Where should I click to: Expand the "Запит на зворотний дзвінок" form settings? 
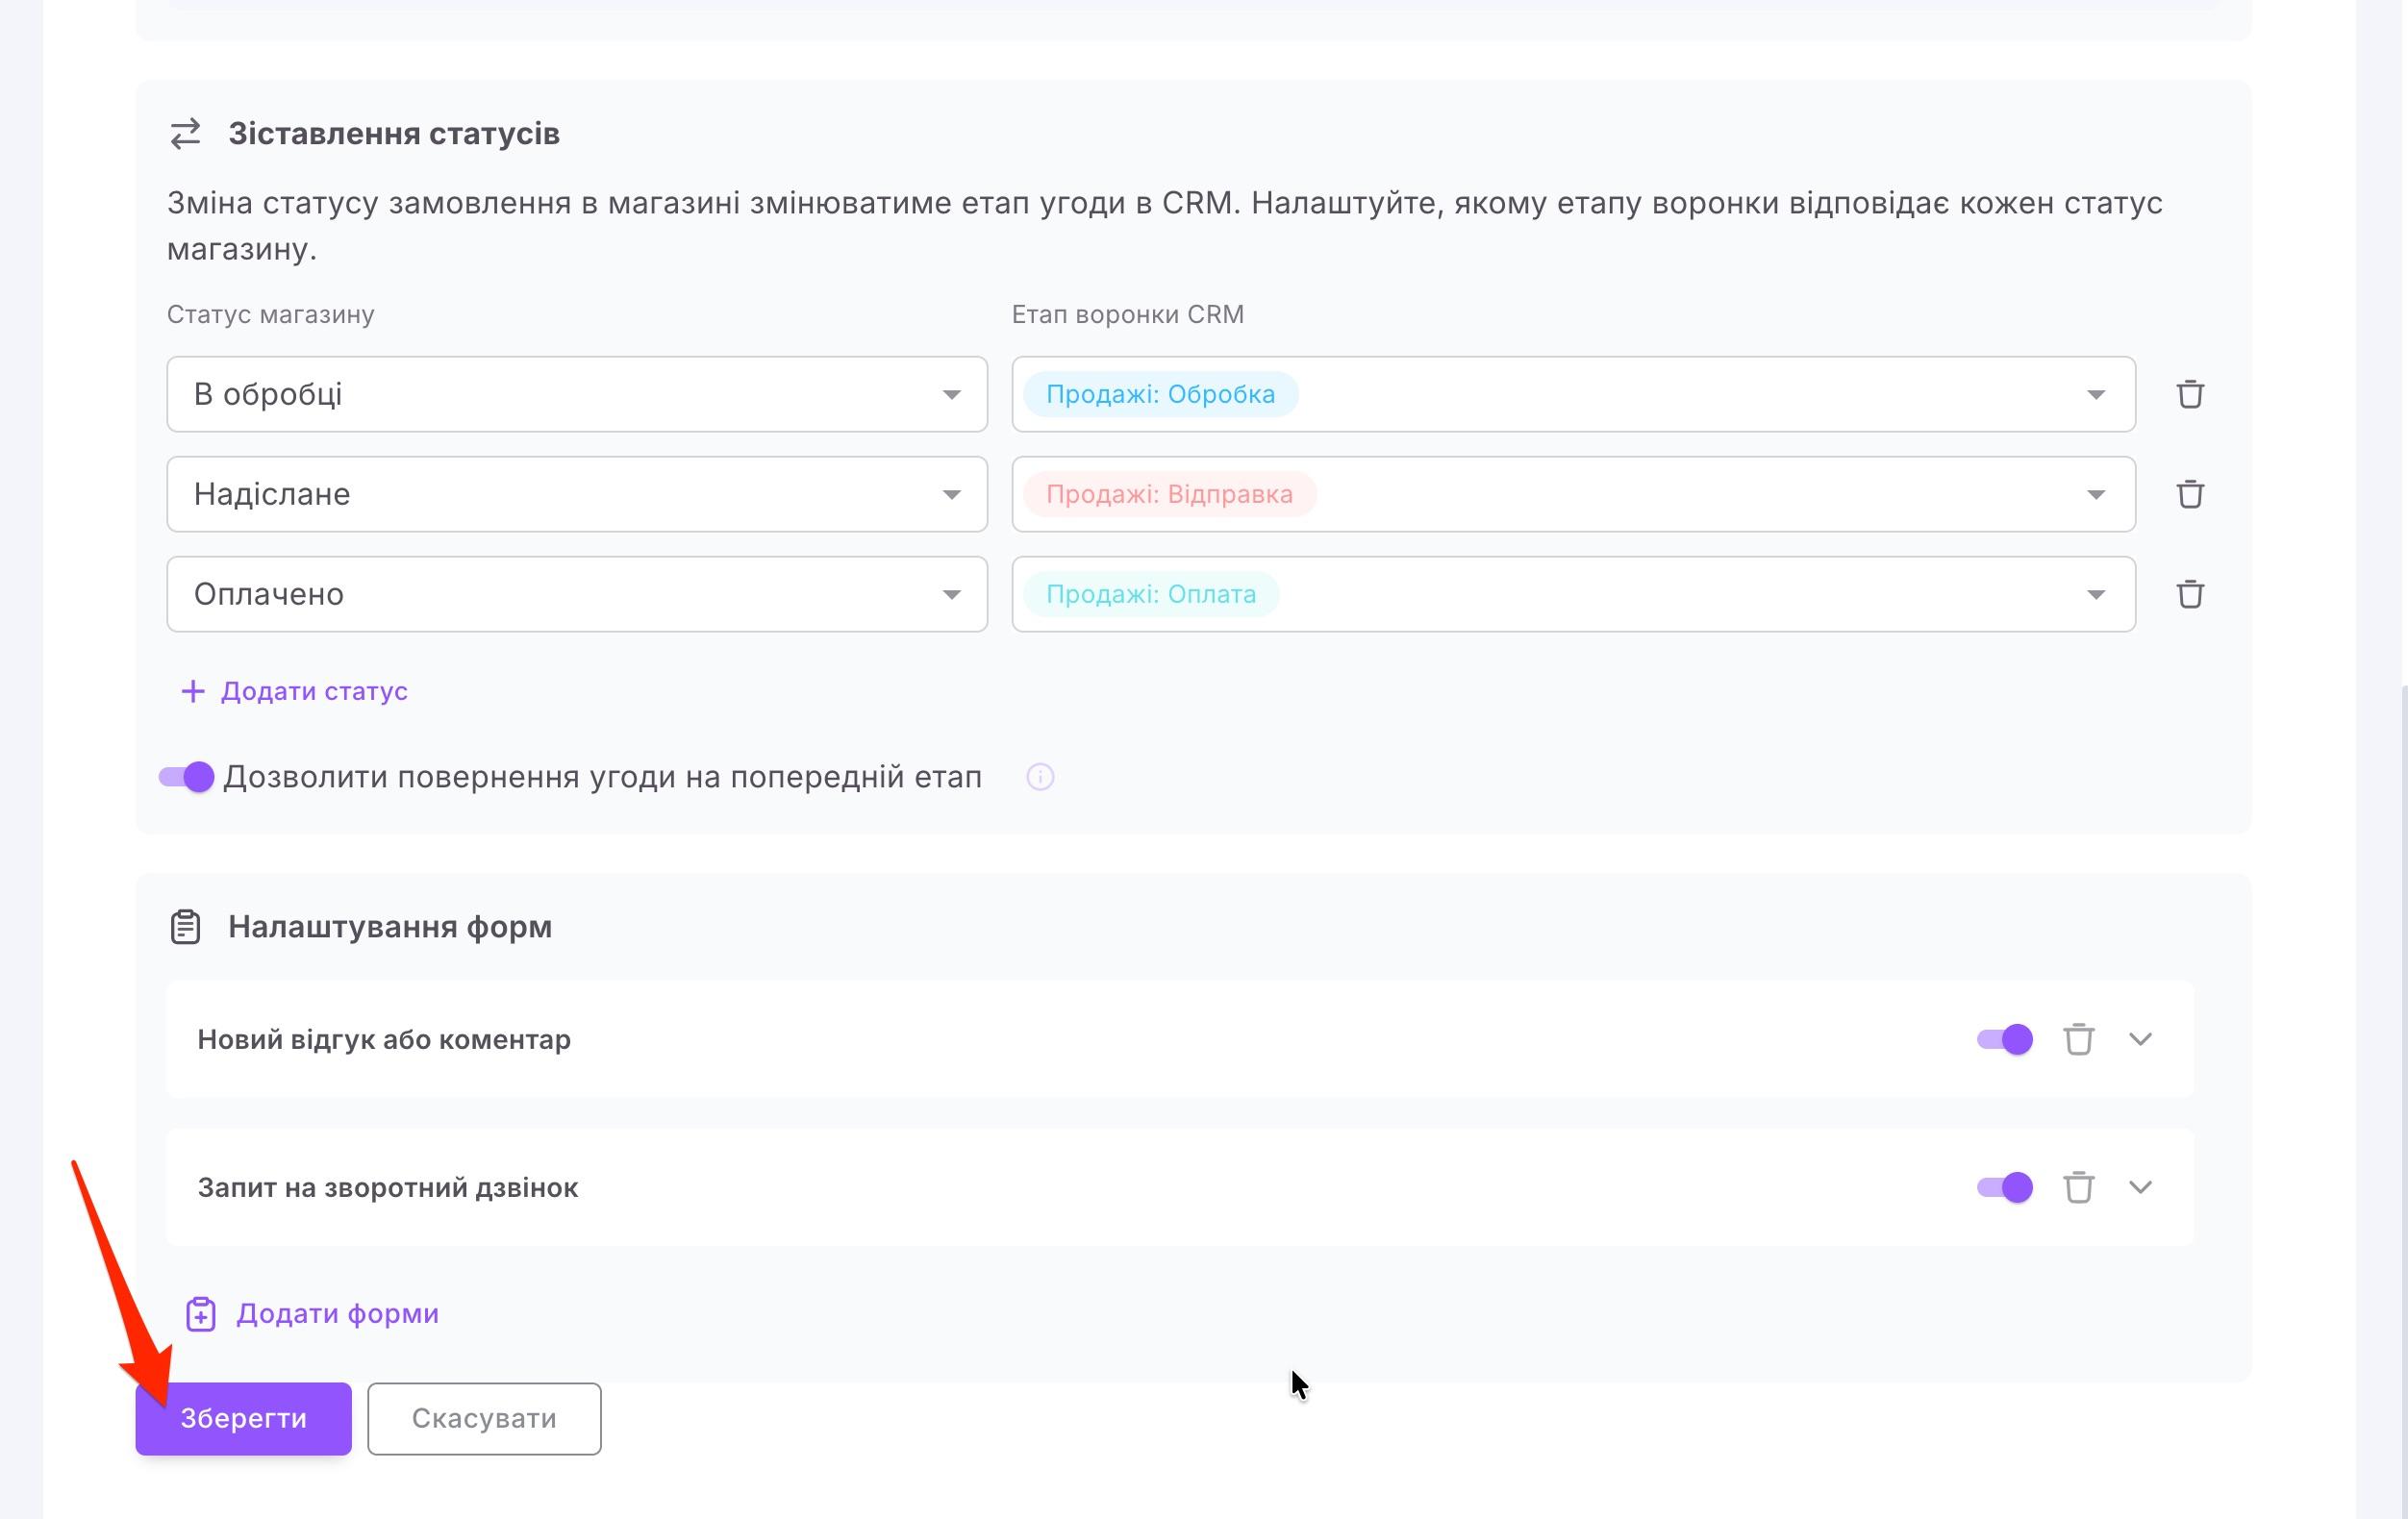pyautogui.click(x=2140, y=1187)
